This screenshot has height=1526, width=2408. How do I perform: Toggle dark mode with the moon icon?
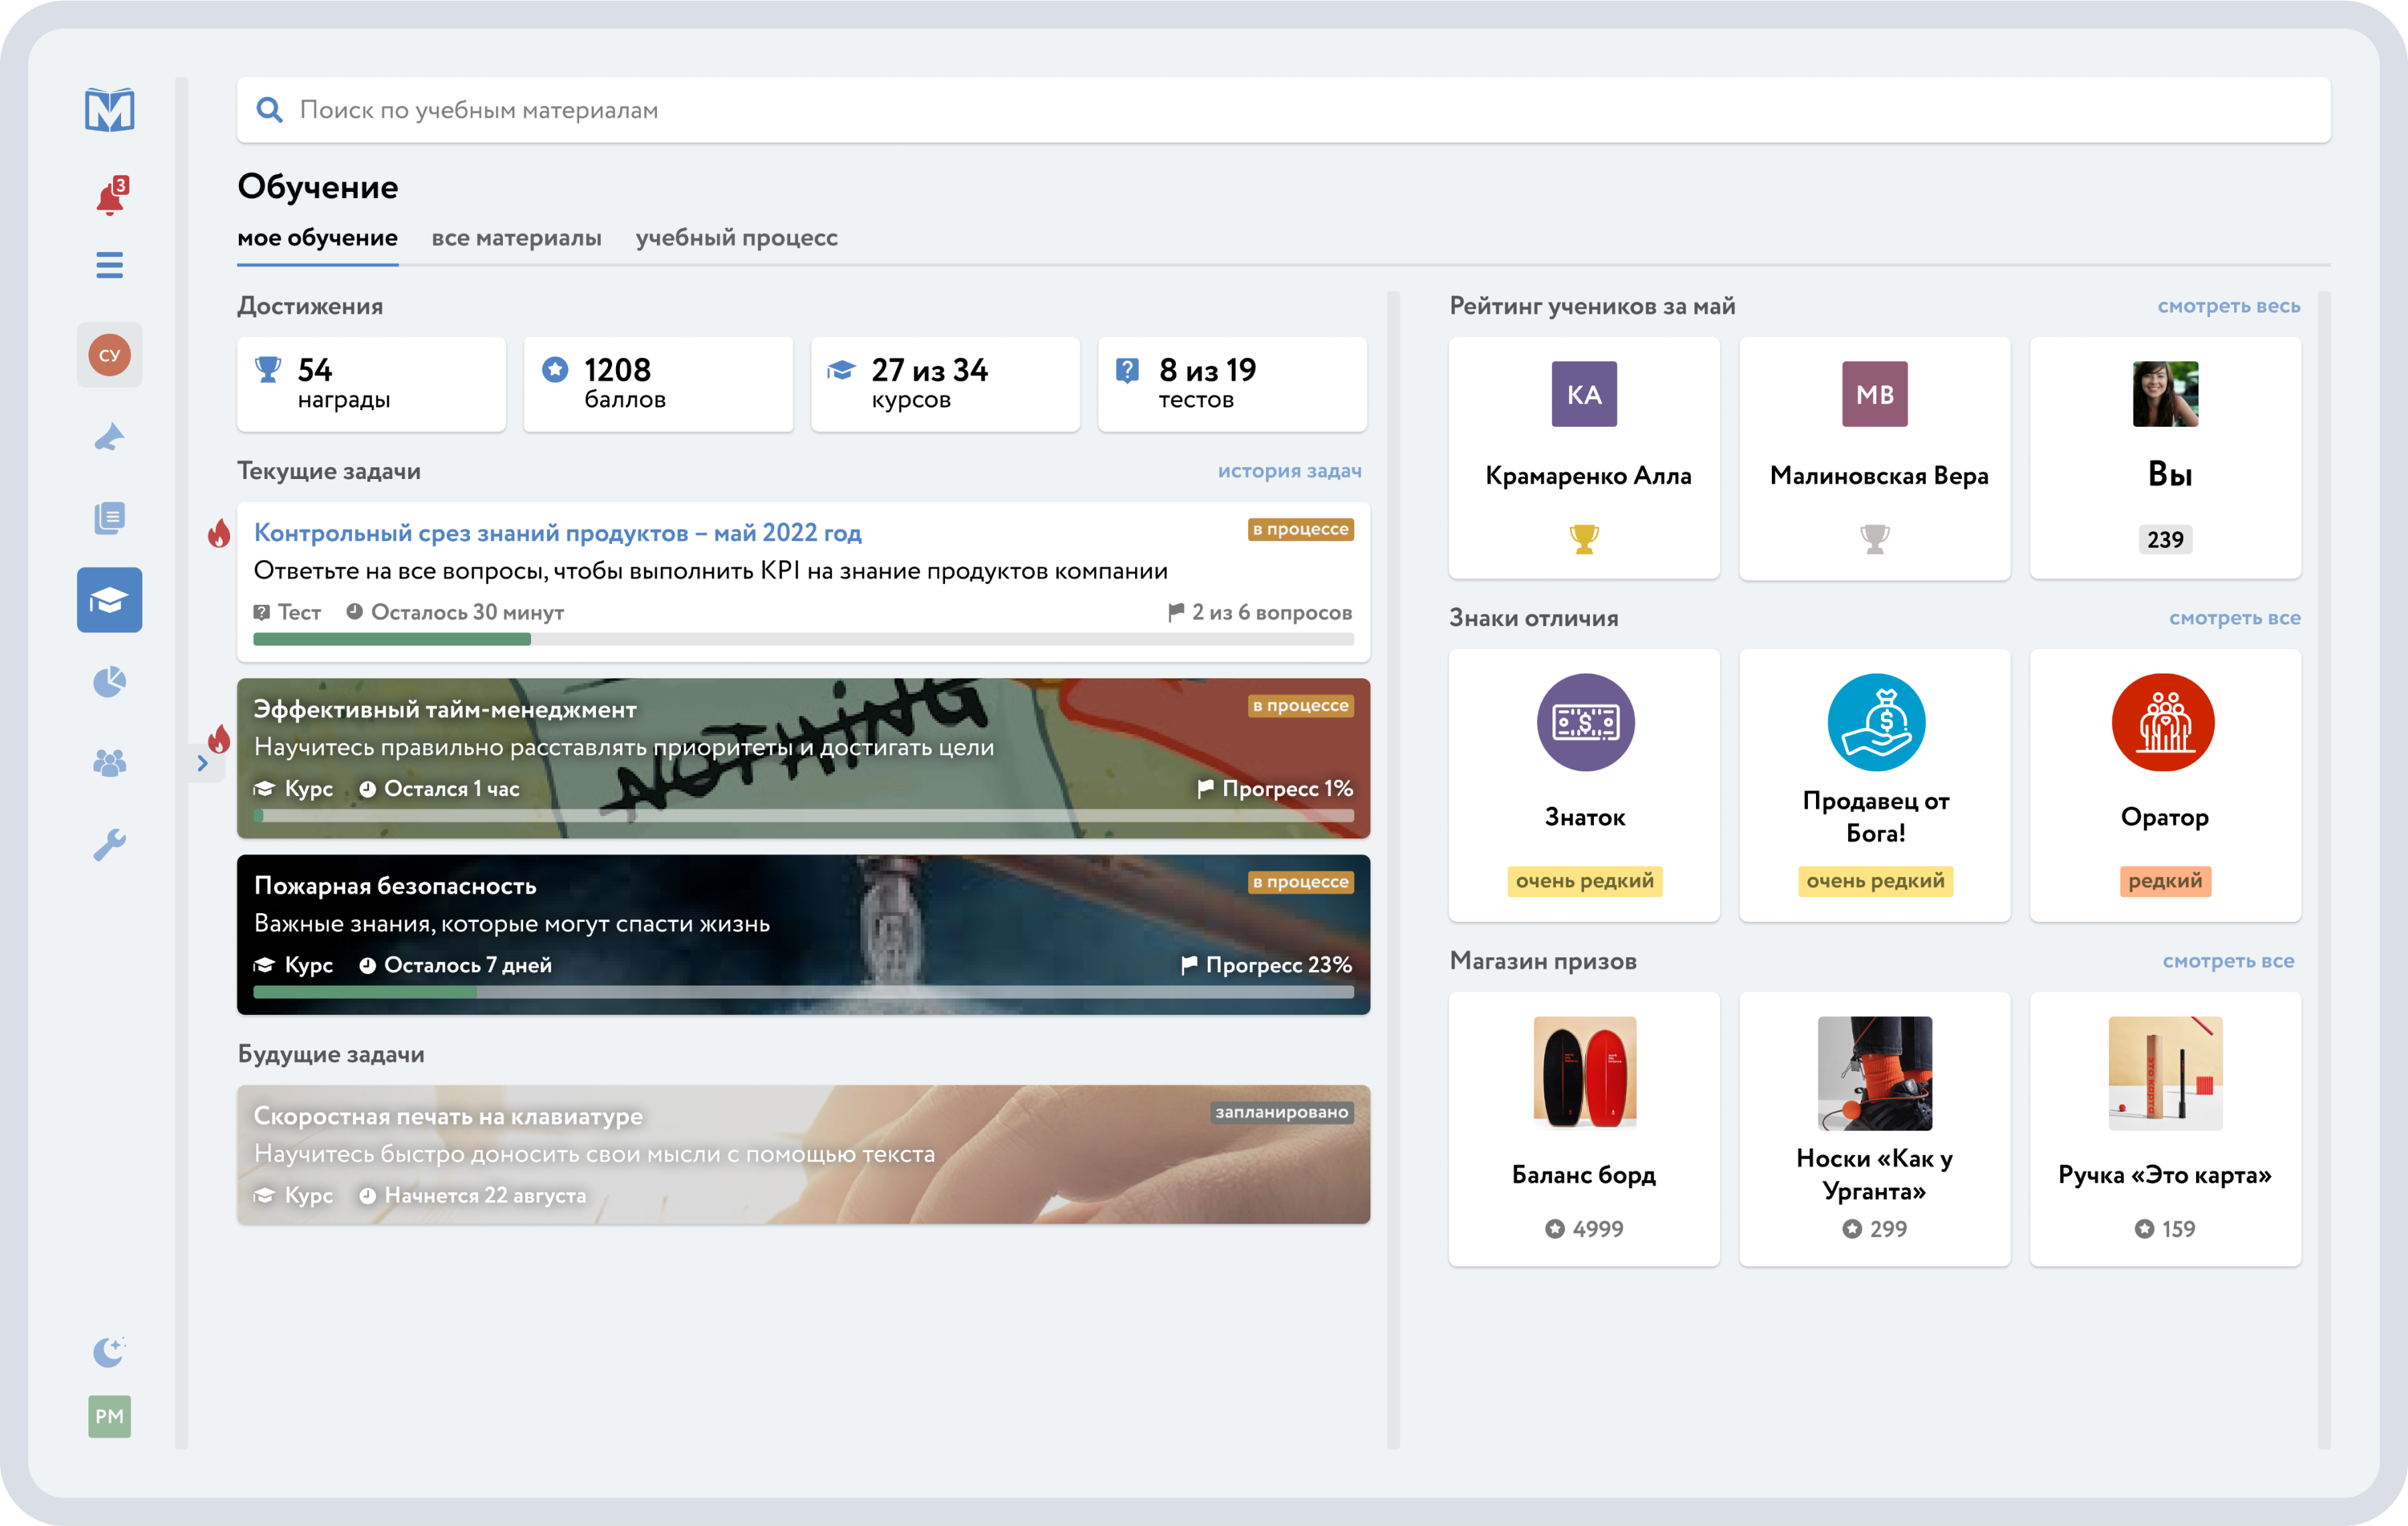[110, 1351]
